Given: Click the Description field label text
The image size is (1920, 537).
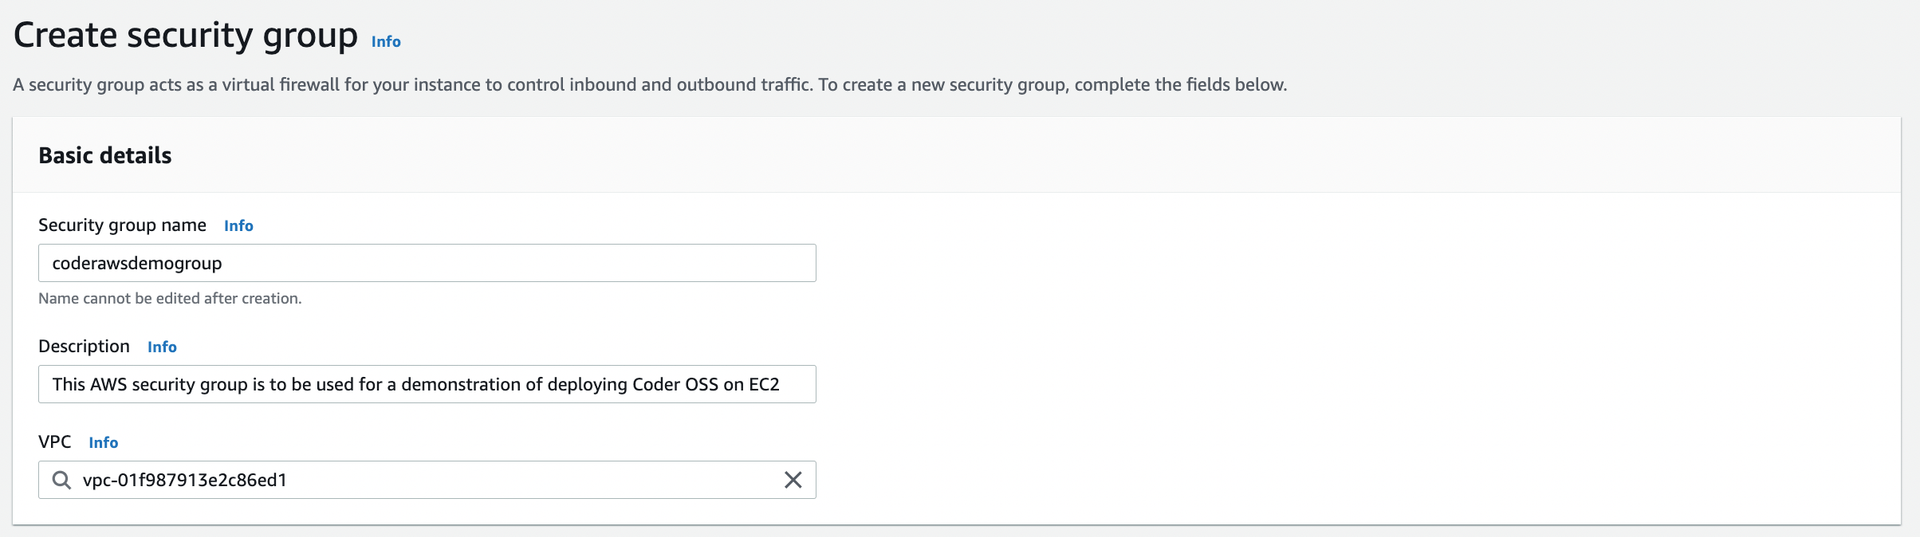Looking at the screenshot, I should pyautogui.click(x=84, y=346).
